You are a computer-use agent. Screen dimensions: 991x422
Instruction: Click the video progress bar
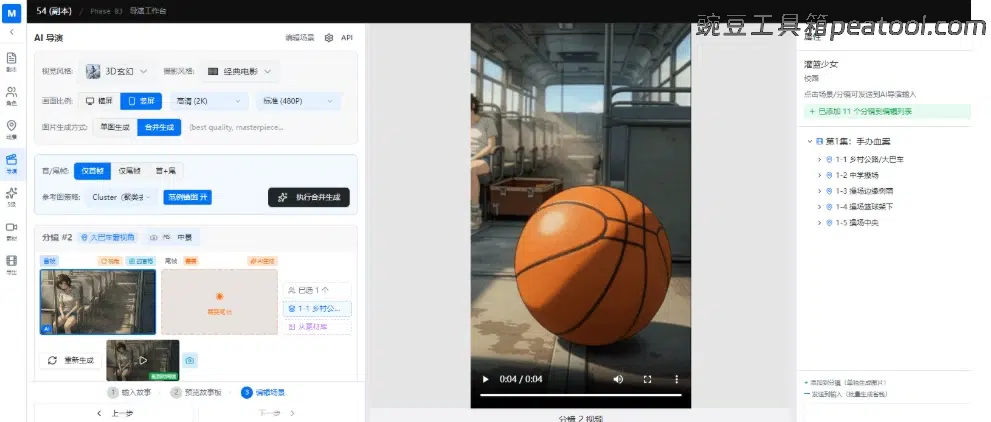(x=580, y=396)
